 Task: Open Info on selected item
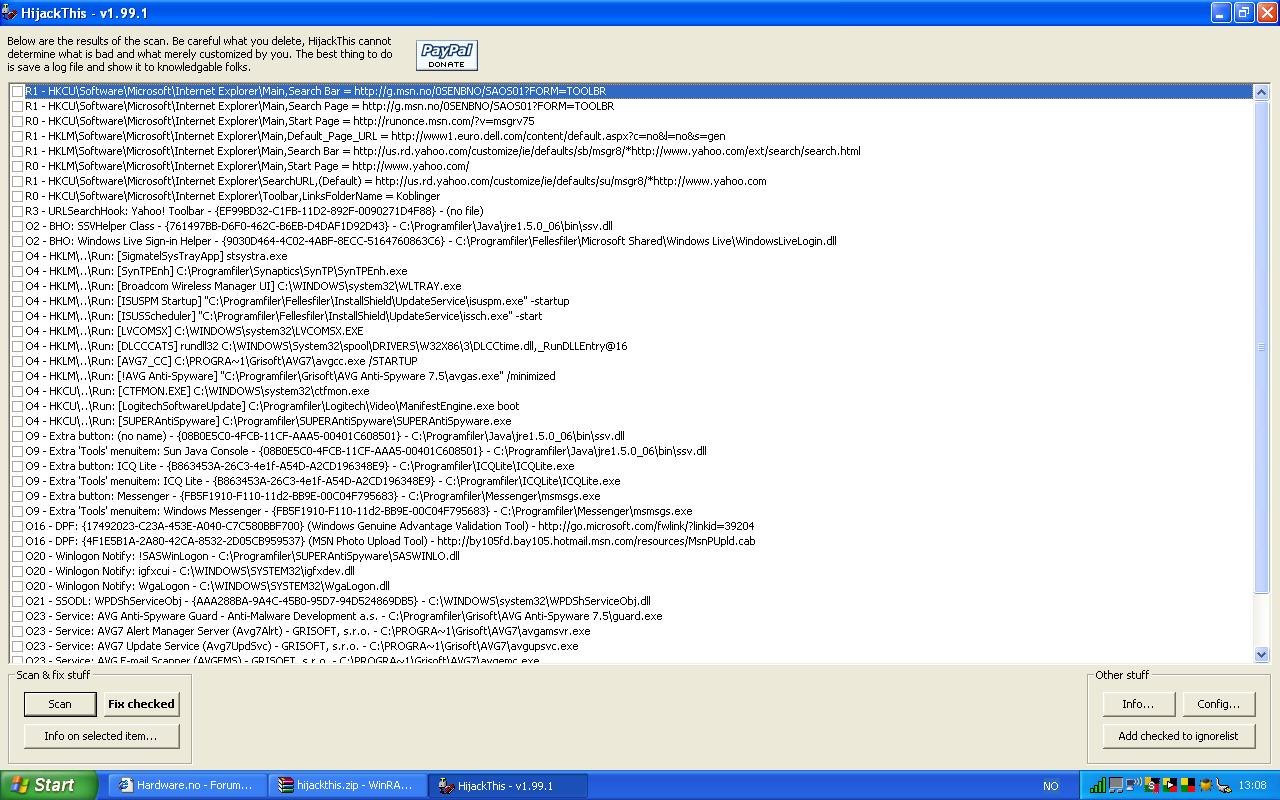101,736
